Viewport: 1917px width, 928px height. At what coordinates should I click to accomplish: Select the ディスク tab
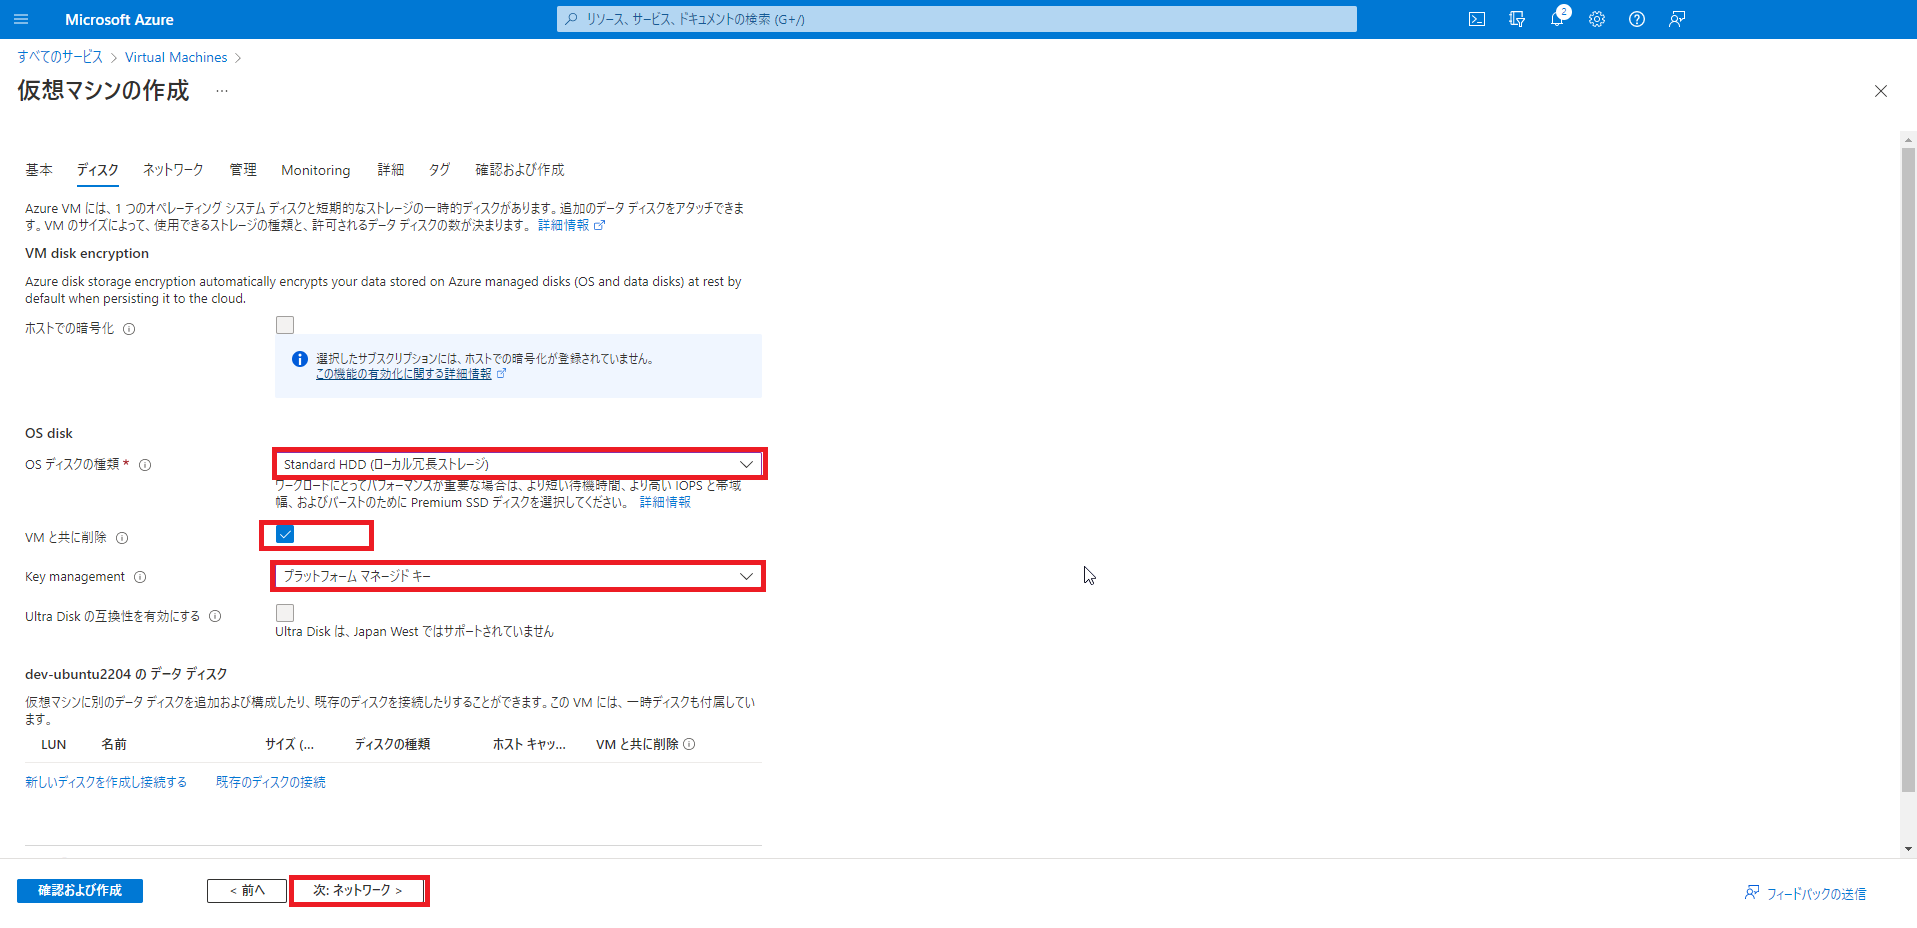98,170
